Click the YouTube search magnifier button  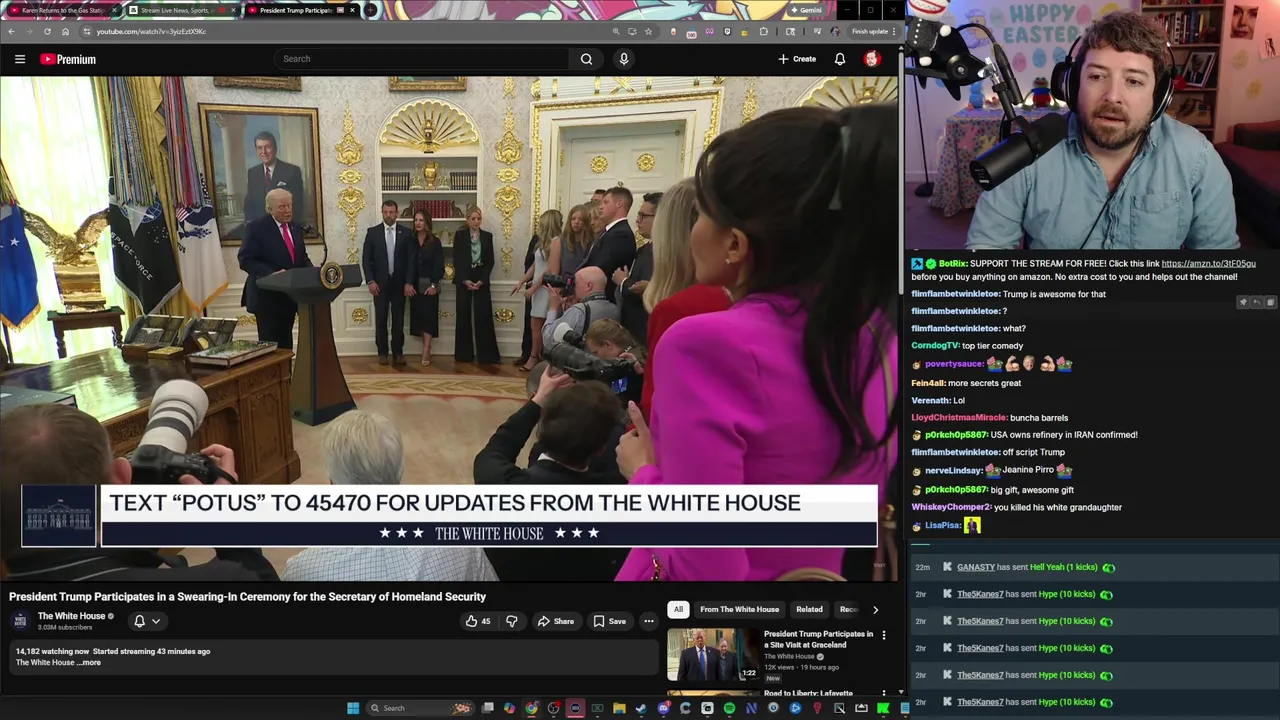click(586, 59)
